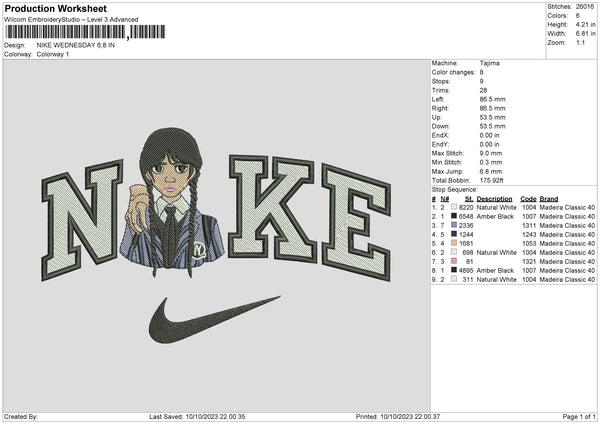The image size is (600, 424).
Task: Click the 'Color changes:' label
Action: pyautogui.click(x=453, y=72)
